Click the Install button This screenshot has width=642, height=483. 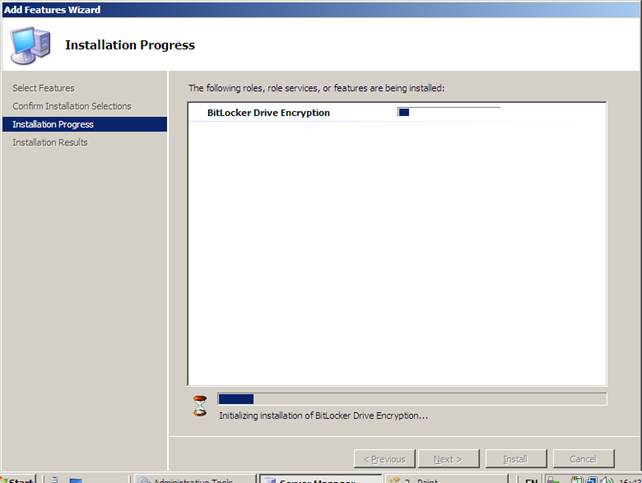click(515, 459)
